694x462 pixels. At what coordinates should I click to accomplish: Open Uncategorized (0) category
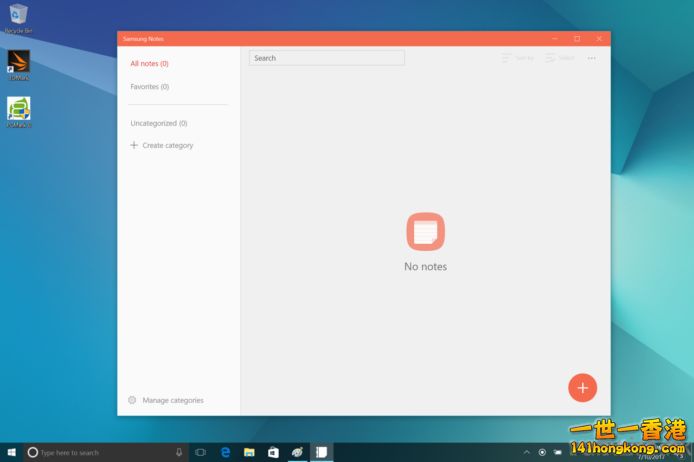(158, 123)
